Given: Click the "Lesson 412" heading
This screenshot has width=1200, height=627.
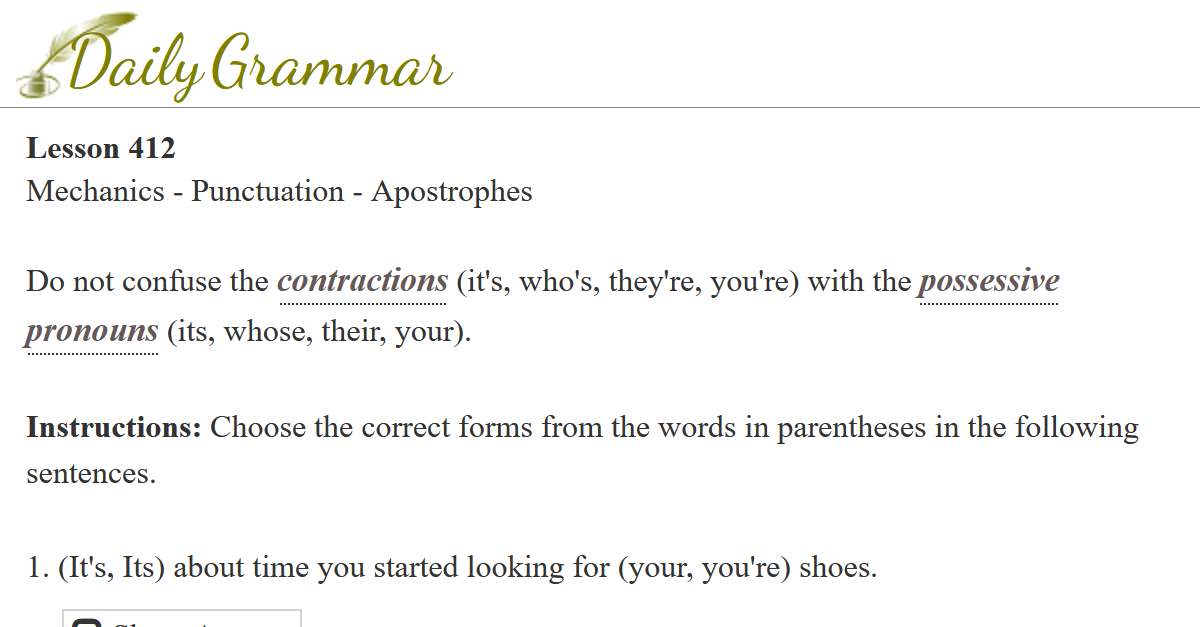Looking at the screenshot, I should click(101, 149).
